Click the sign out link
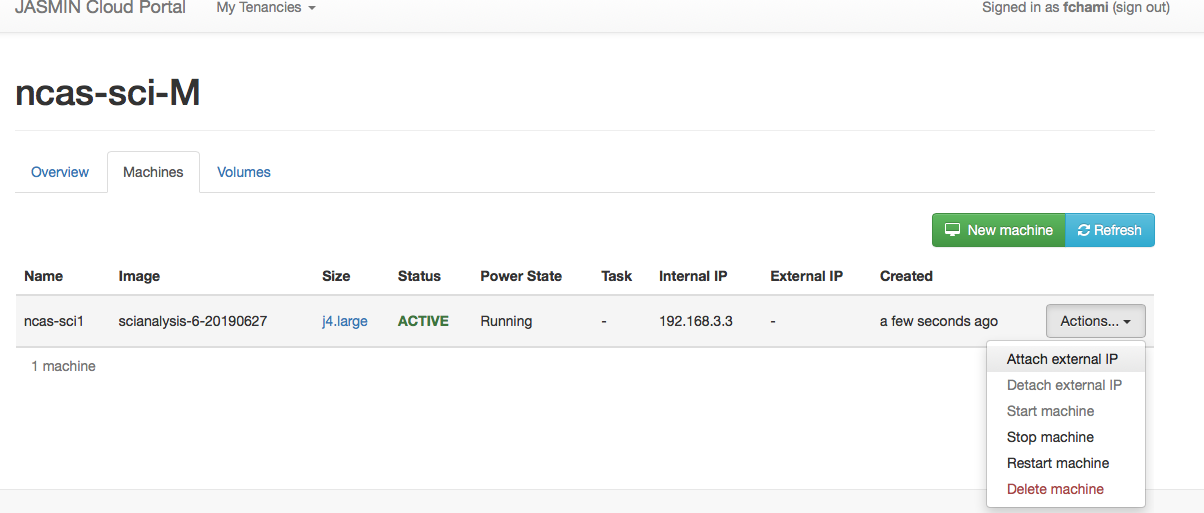Screen dimensions: 1204x513 pyautogui.click(x=1141, y=7)
